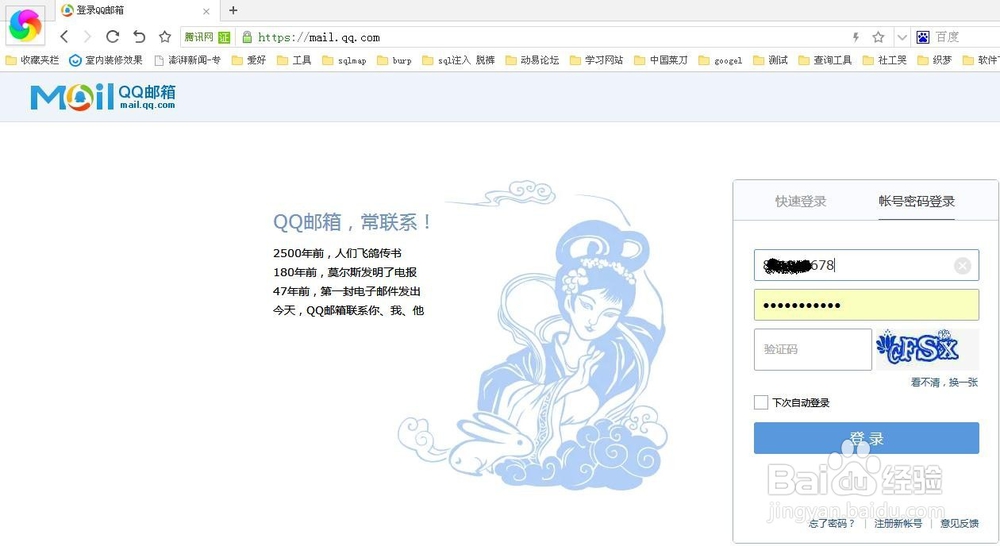The height and width of the screenshot is (546, 1000).
Task: Open the 中国菜刀 bookmark folder
Action: (x=661, y=60)
